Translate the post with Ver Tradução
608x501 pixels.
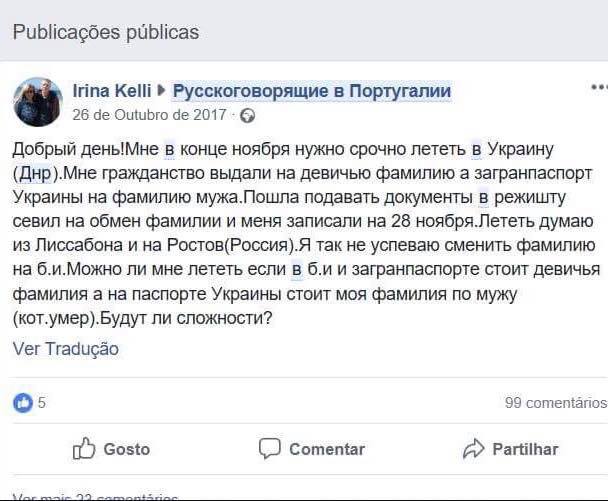[66, 349]
